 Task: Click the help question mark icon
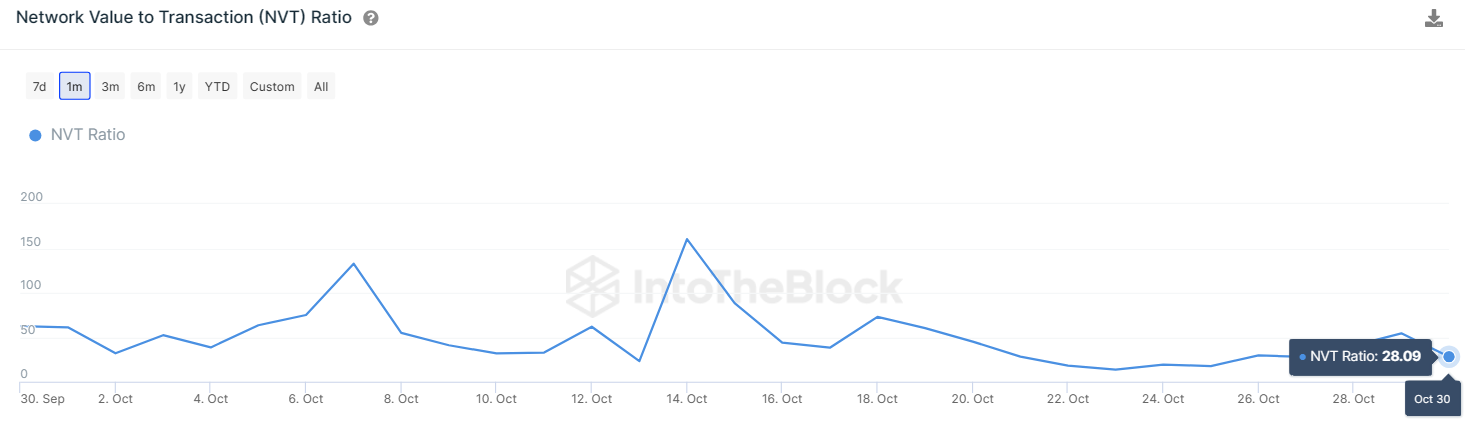click(371, 19)
